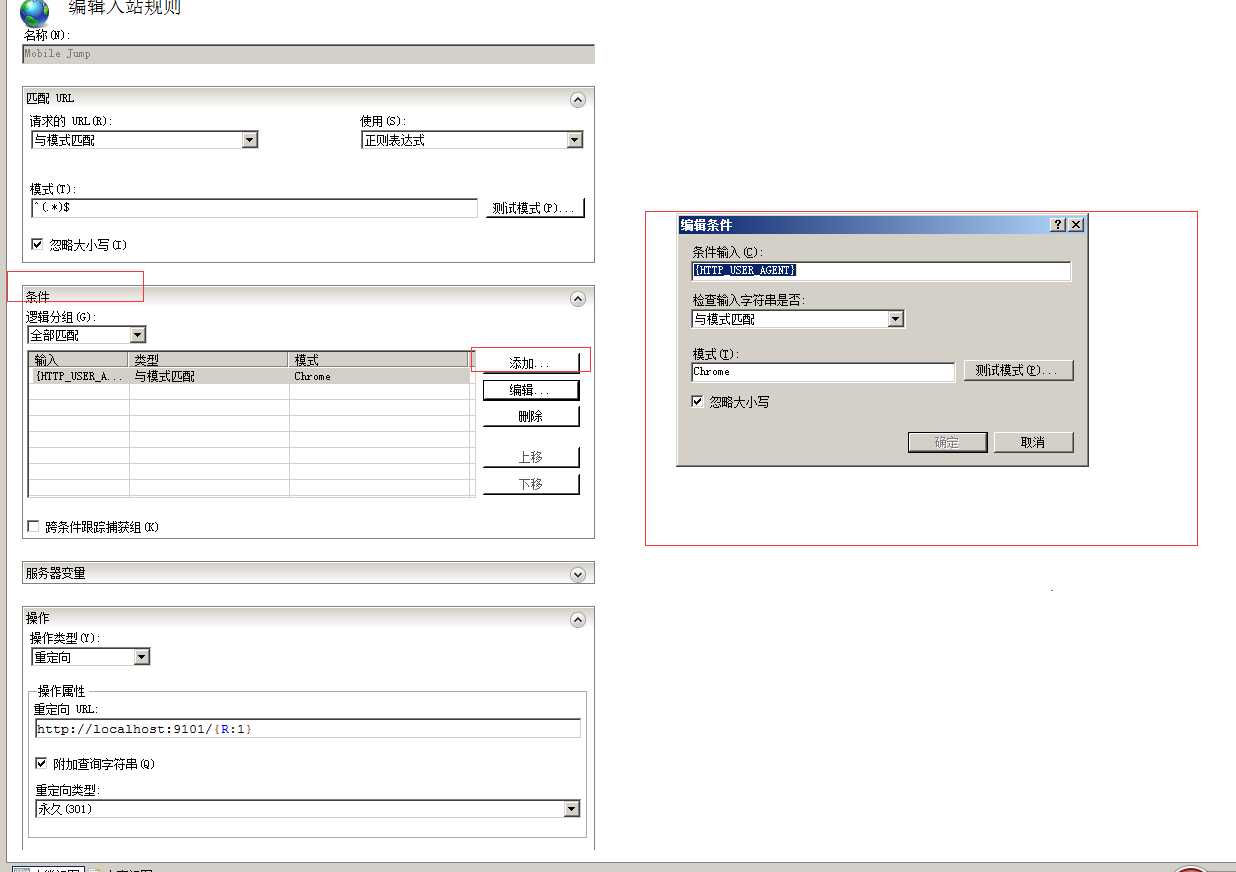Click the 重定向 URL input field
Viewport: 1236px width, 872px height.
pos(307,729)
